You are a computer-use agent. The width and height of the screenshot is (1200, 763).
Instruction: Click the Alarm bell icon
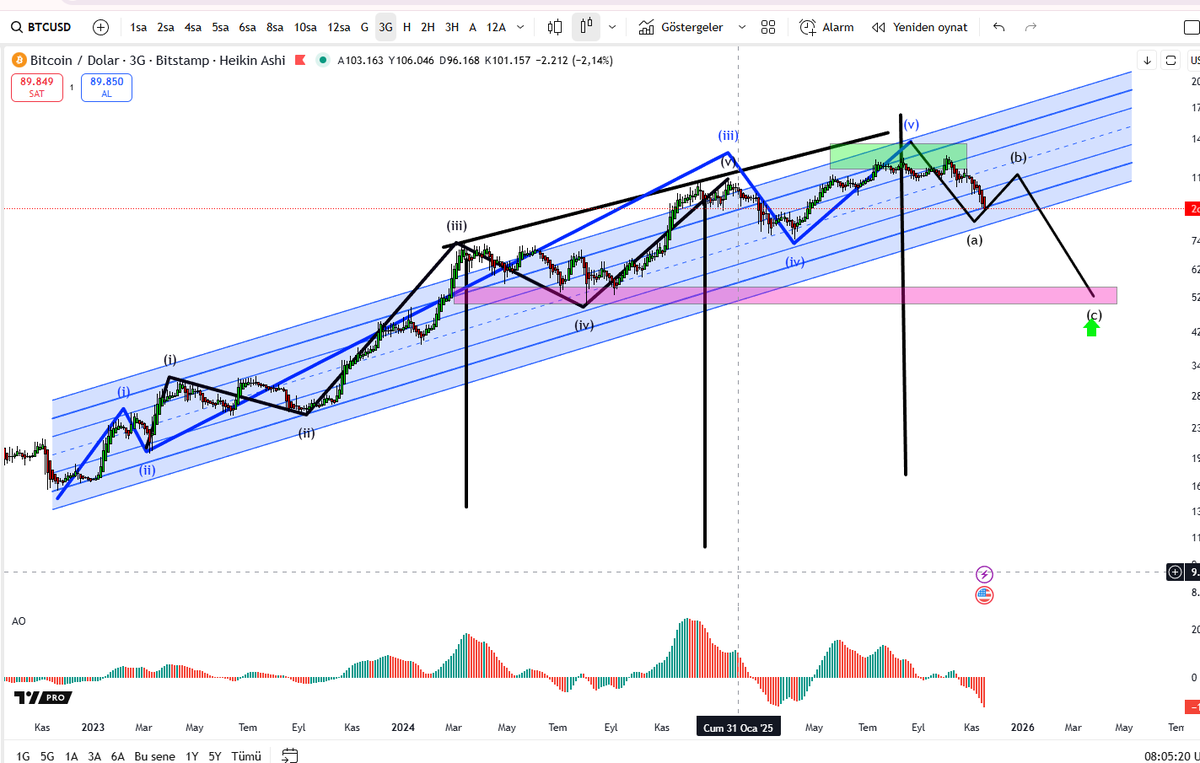807,27
